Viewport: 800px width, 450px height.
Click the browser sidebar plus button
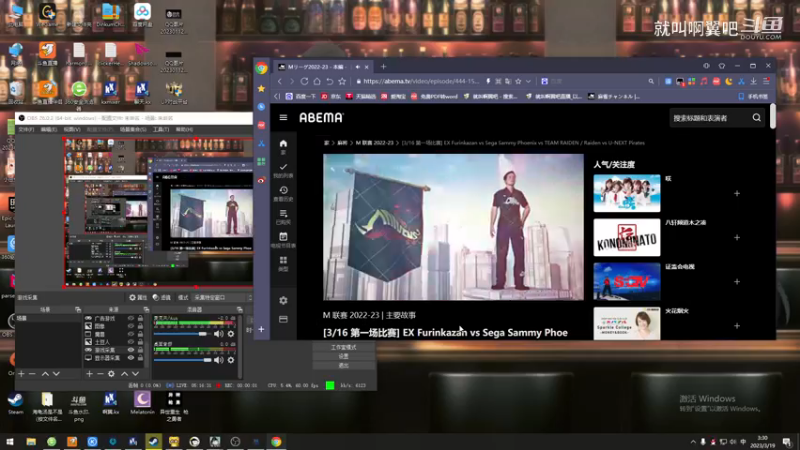tap(261, 329)
